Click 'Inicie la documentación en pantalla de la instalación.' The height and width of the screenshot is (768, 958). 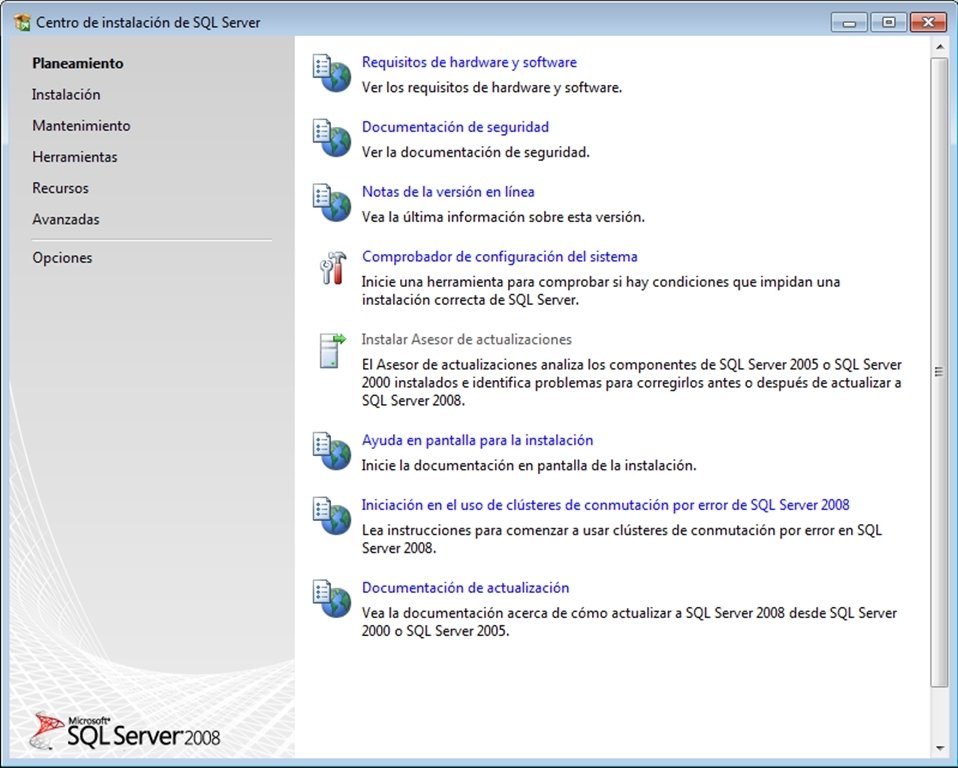tap(529, 466)
